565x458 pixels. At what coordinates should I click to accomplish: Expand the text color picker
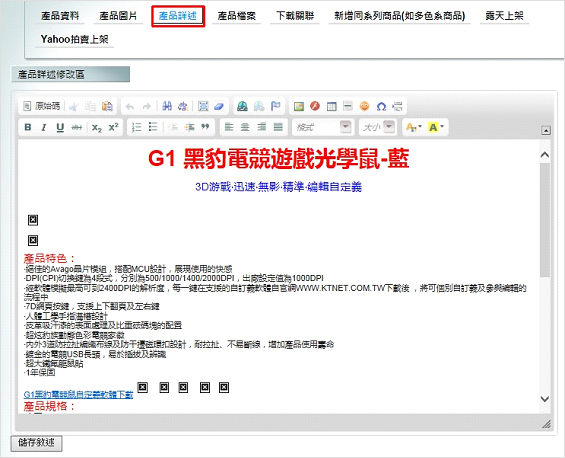414,127
